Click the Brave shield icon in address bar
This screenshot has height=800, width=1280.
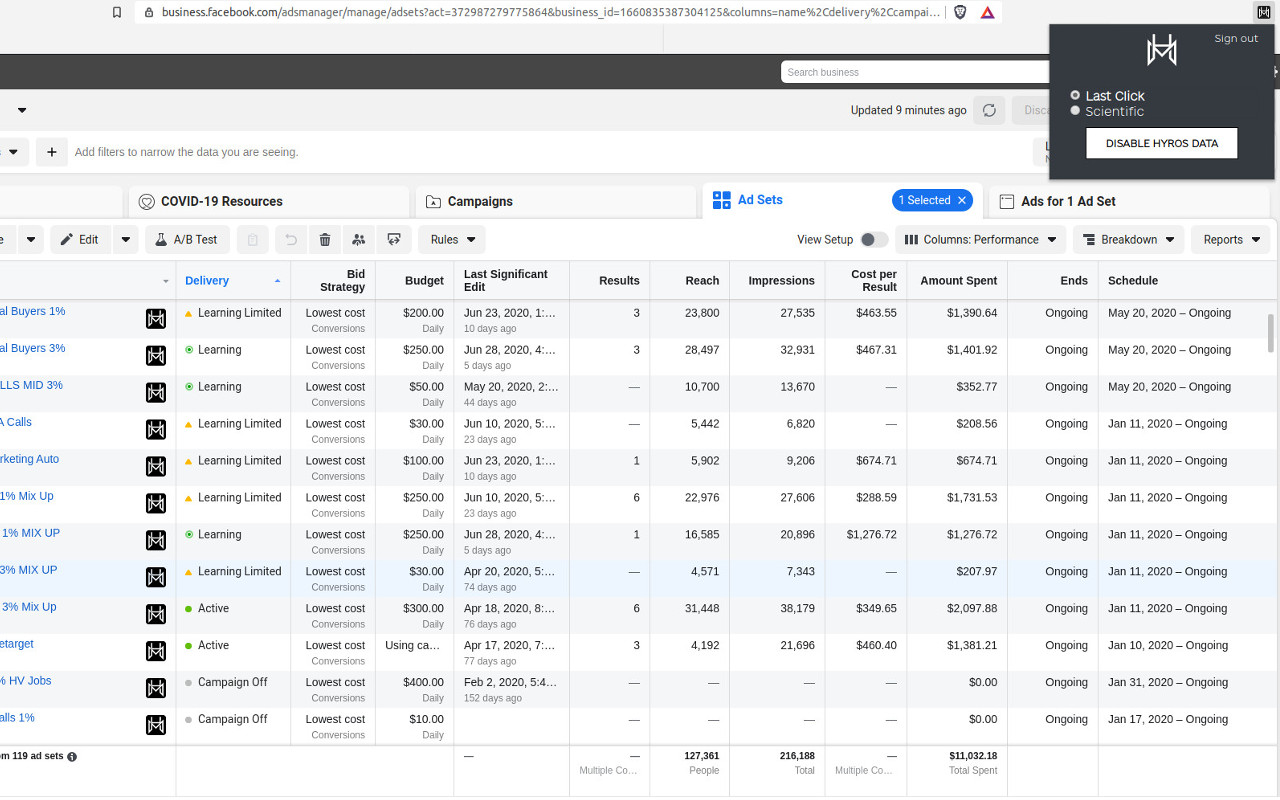click(961, 12)
